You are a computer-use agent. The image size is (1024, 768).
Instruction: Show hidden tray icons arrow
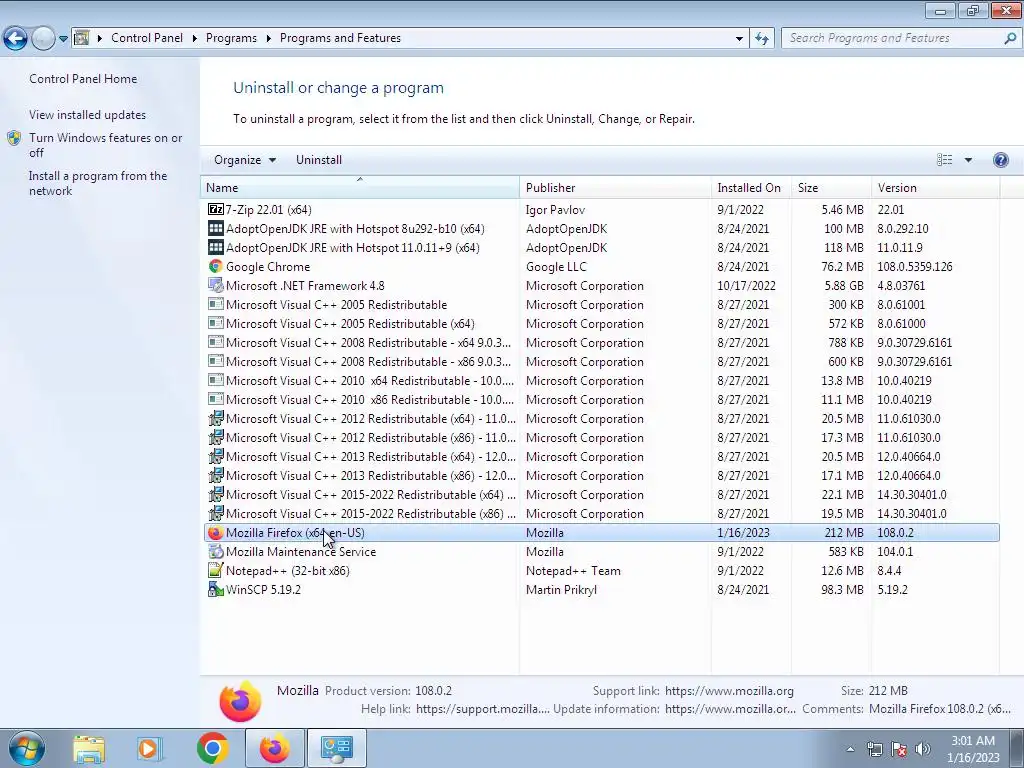click(x=850, y=749)
